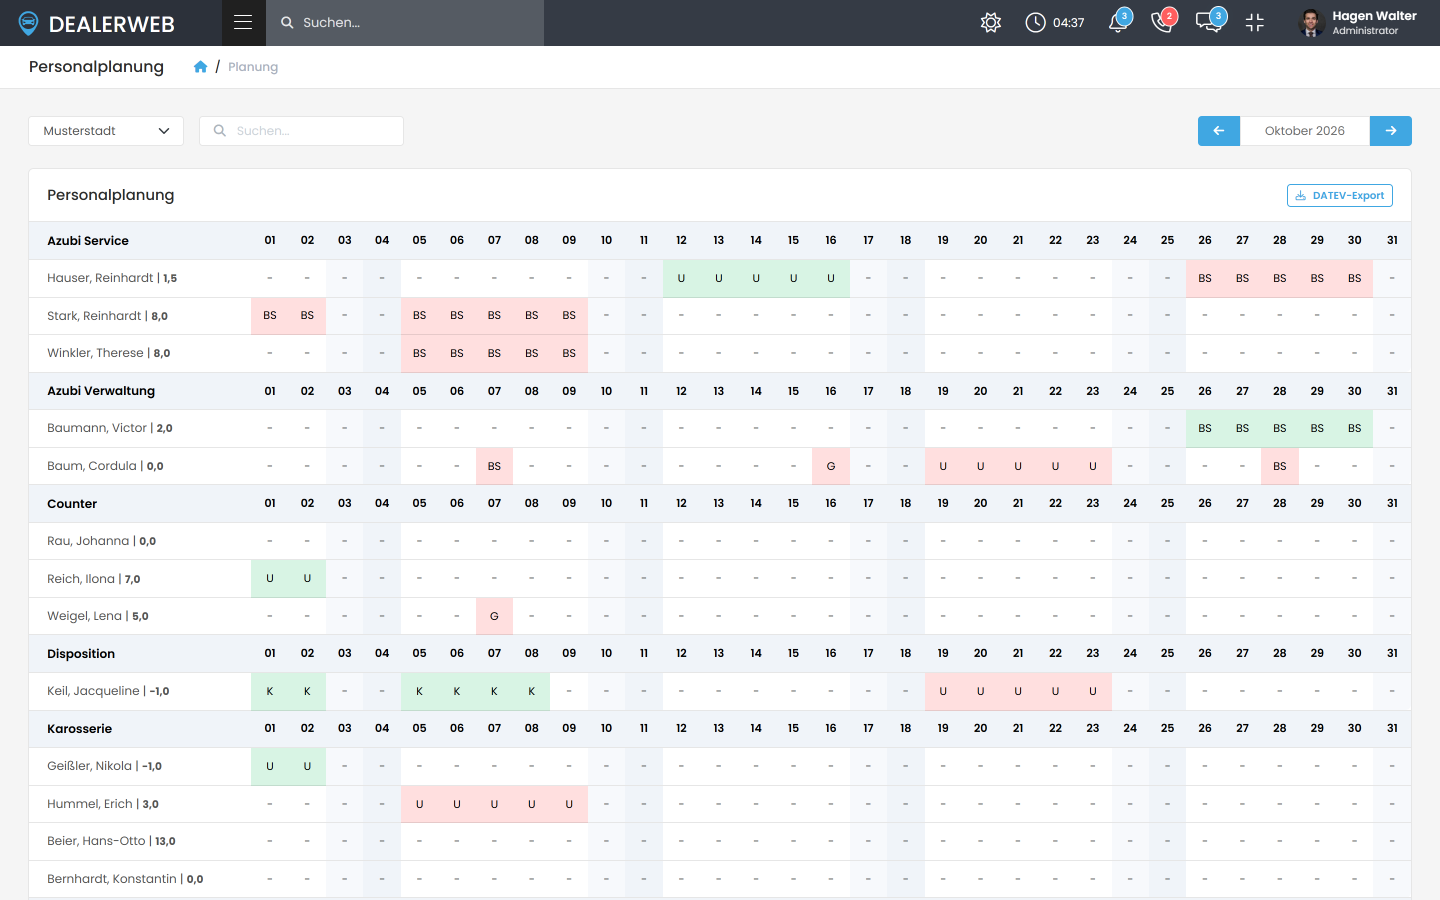The image size is (1440, 900).
Task: Open the chat messages icon
Action: tap(1209, 22)
